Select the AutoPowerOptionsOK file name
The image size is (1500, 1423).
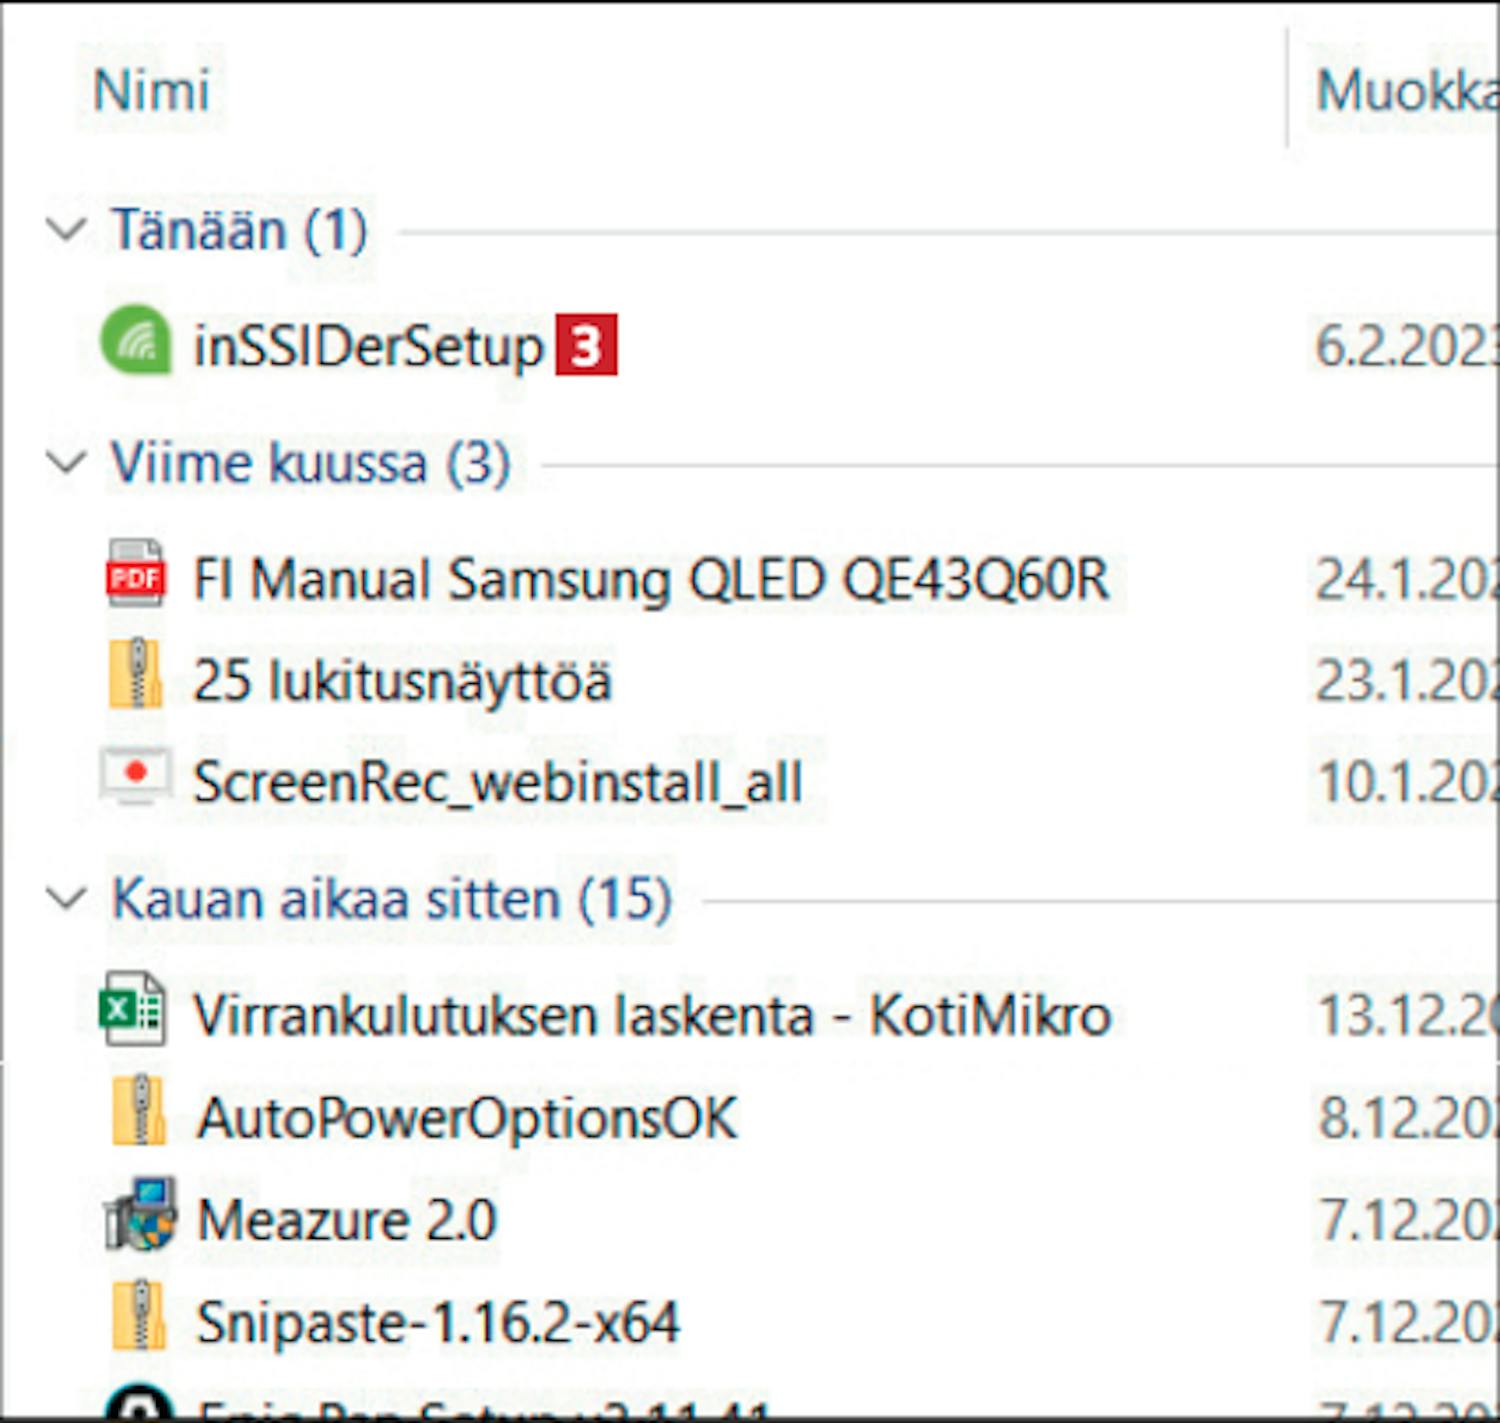tap(467, 1117)
